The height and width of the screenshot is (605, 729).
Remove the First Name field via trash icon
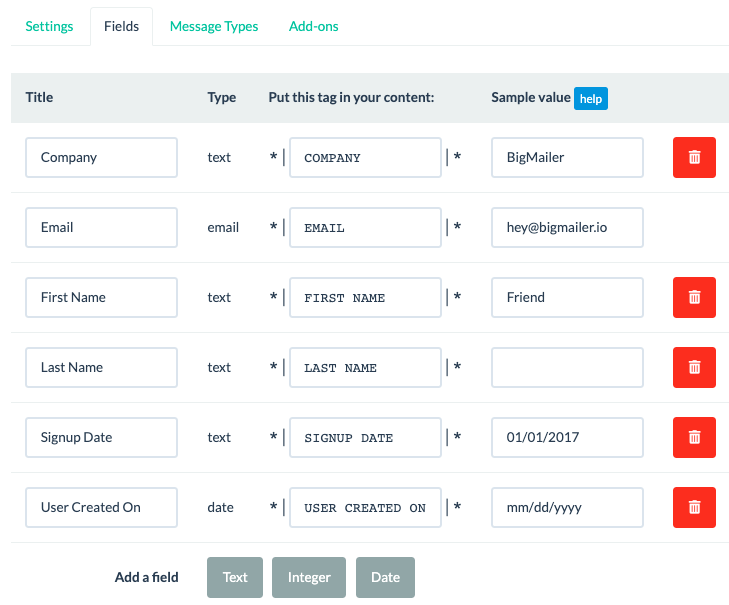[x=694, y=297]
